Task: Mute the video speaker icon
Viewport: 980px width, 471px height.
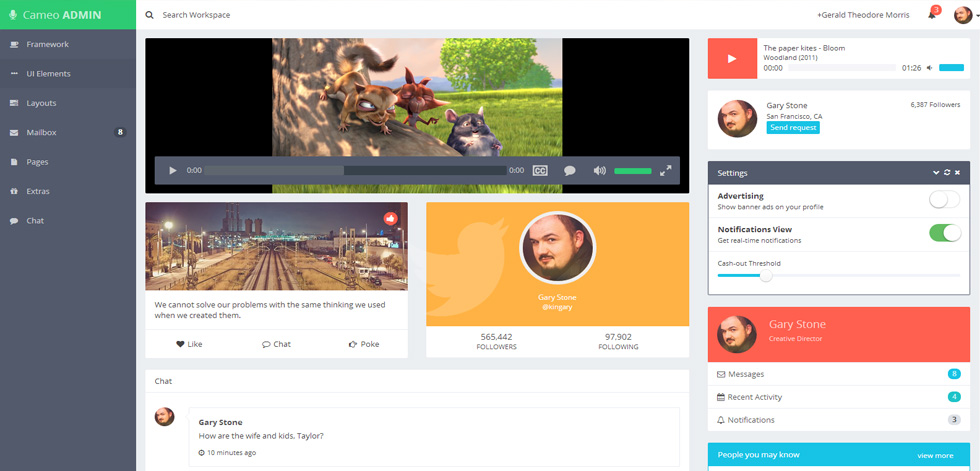Action: 599,171
